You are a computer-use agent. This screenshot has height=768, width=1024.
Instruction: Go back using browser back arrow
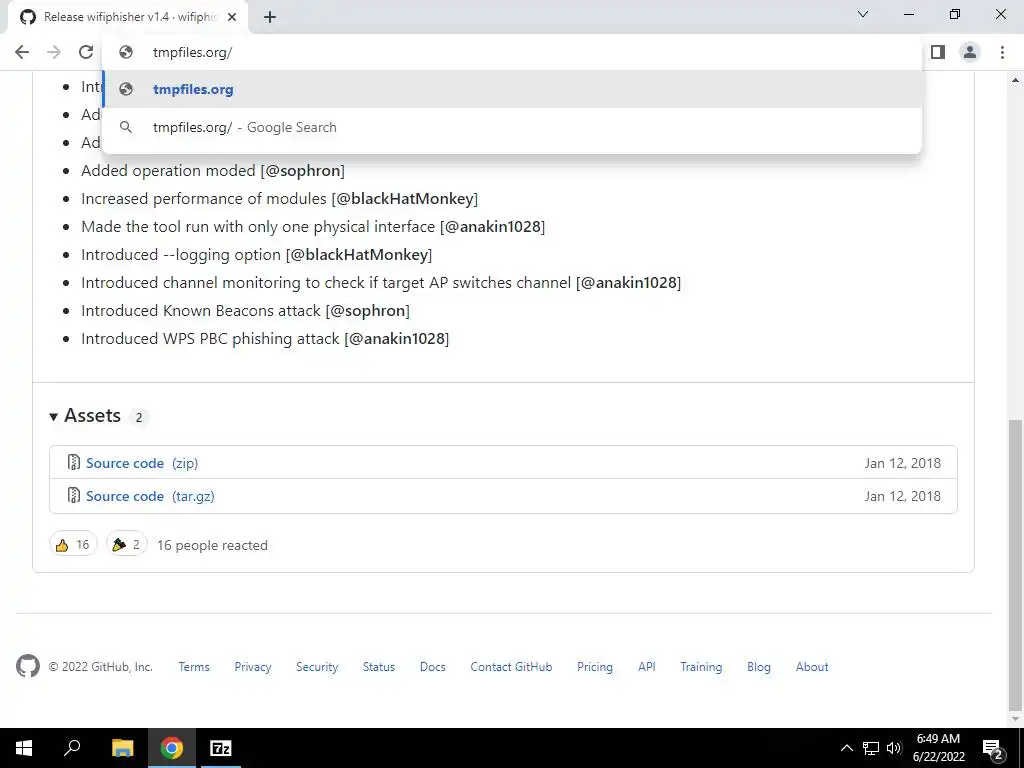point(22,52)
